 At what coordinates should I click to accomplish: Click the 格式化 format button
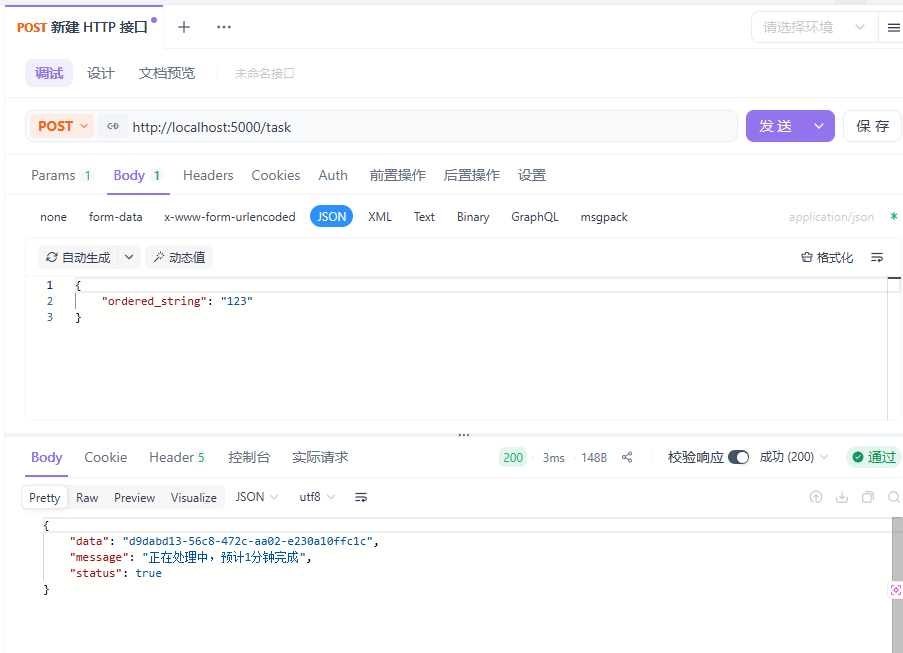pos(827,257)
